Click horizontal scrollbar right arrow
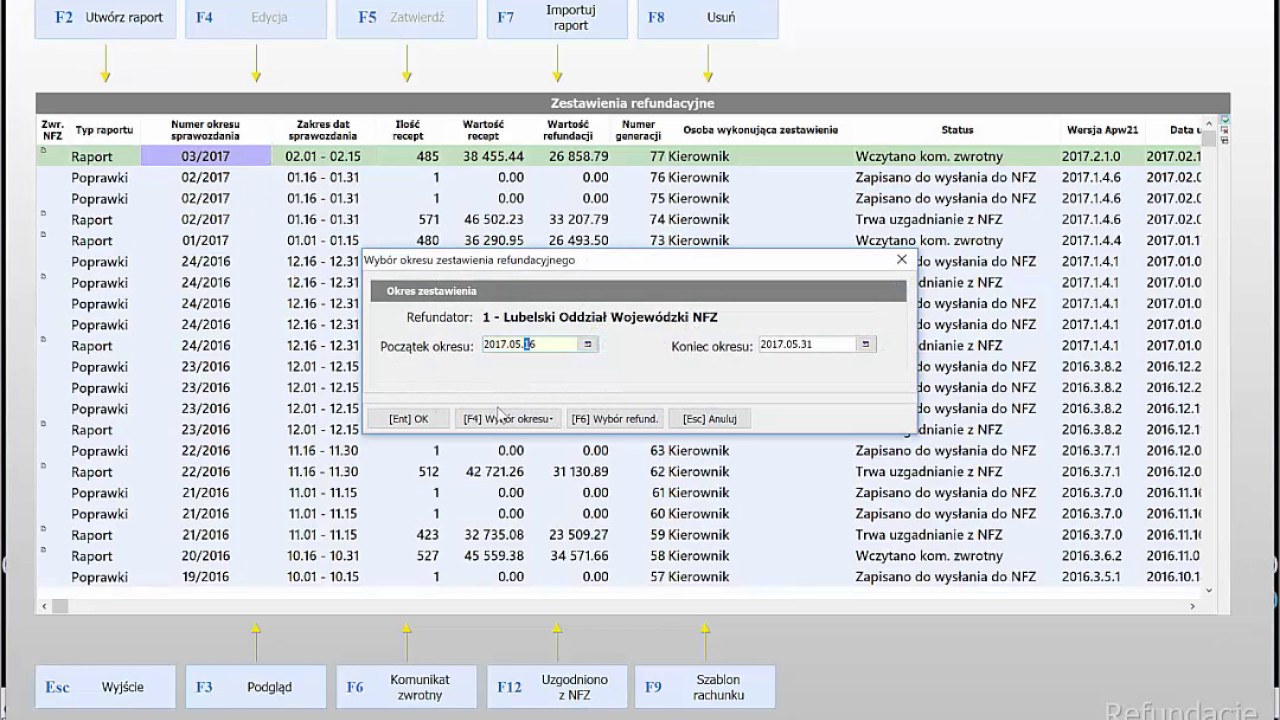The image size is (1280, 720). (1192, 606)
